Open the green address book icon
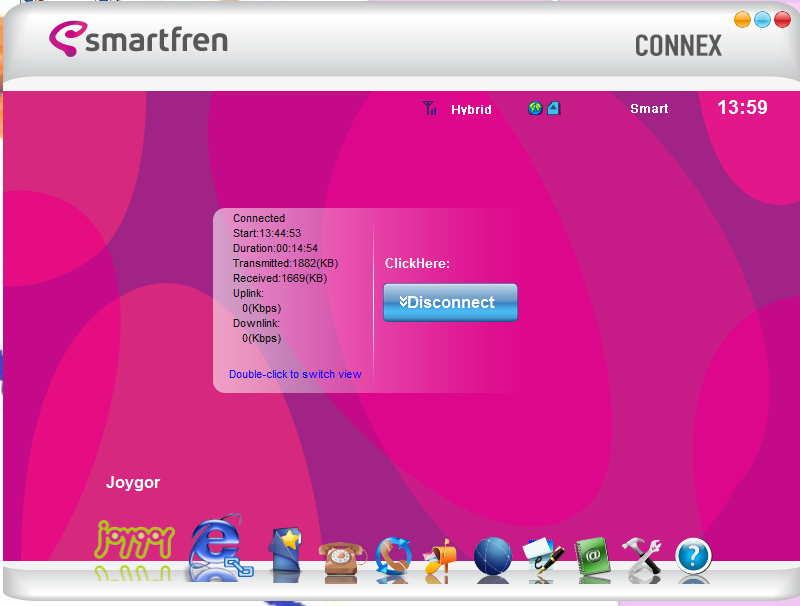This screenshot has width=800, height=606. coord(593,557)
